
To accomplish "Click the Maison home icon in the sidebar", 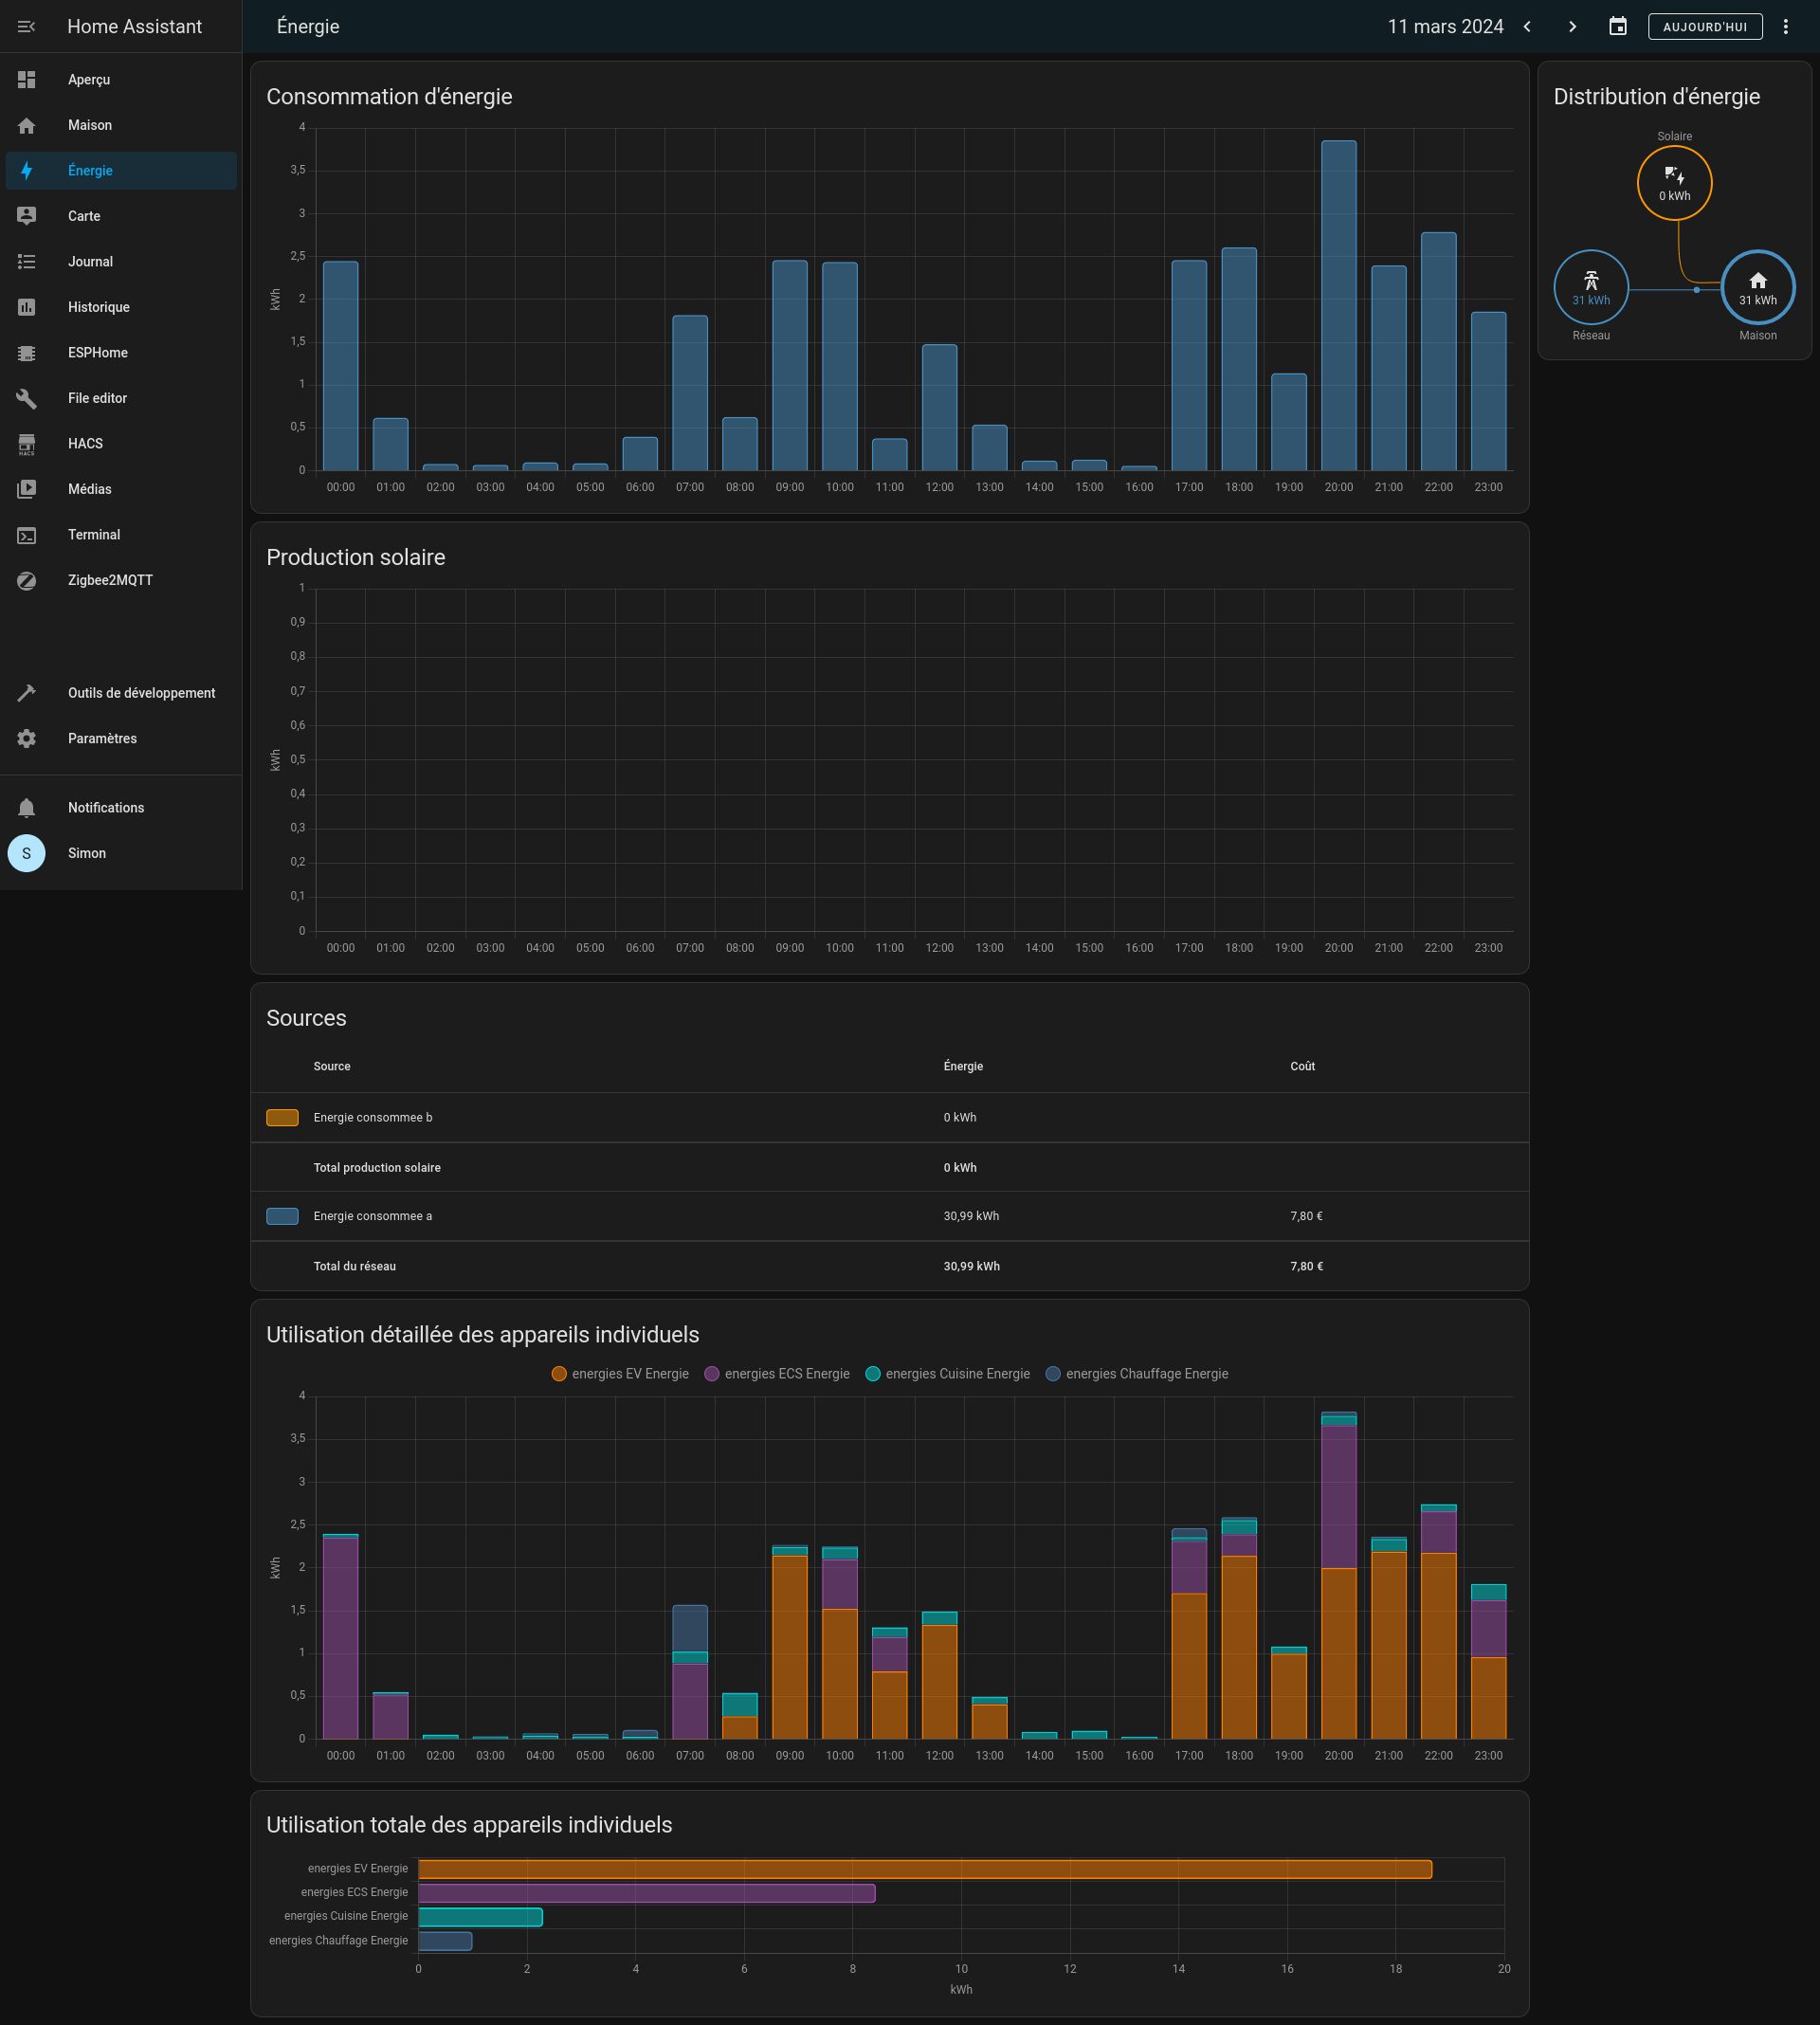I will [27, 125].
